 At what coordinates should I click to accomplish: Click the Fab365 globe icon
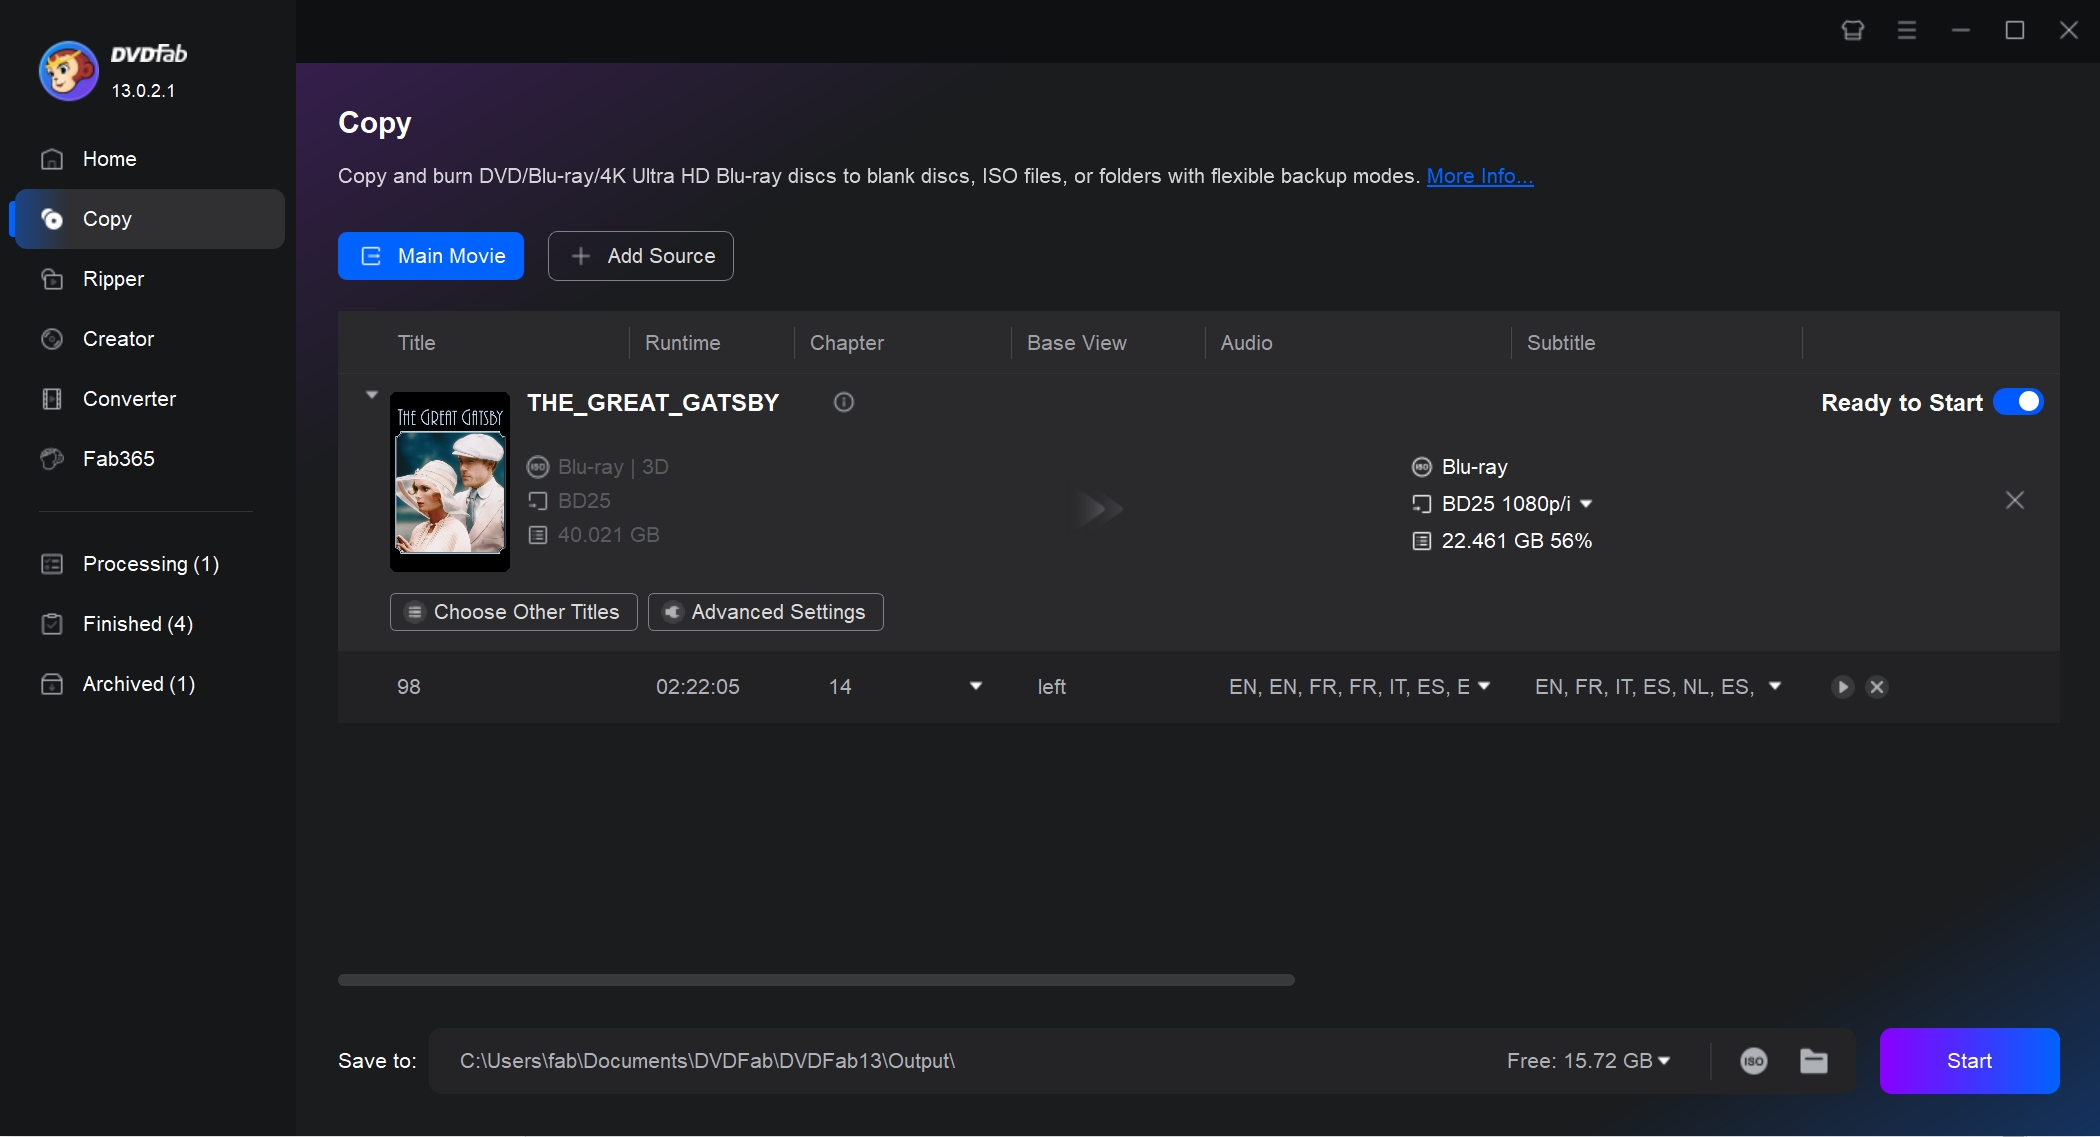[x=52, y=459]
